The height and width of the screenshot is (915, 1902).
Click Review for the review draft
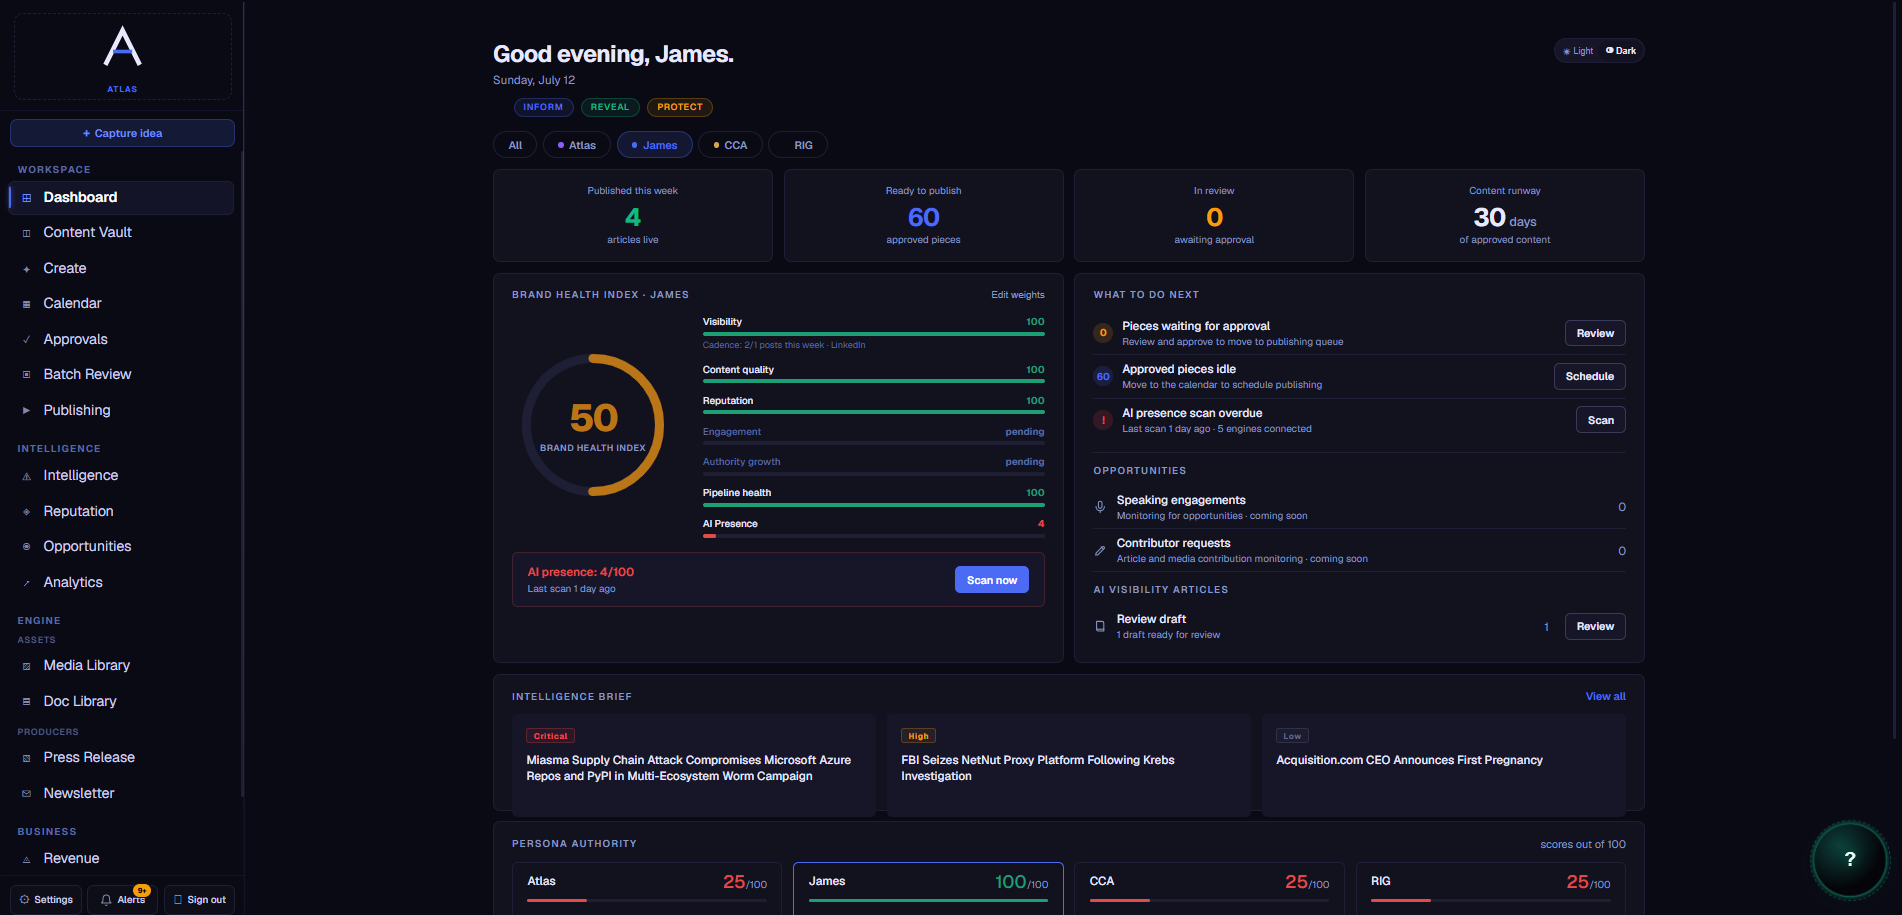click(x=1595, y=626)
